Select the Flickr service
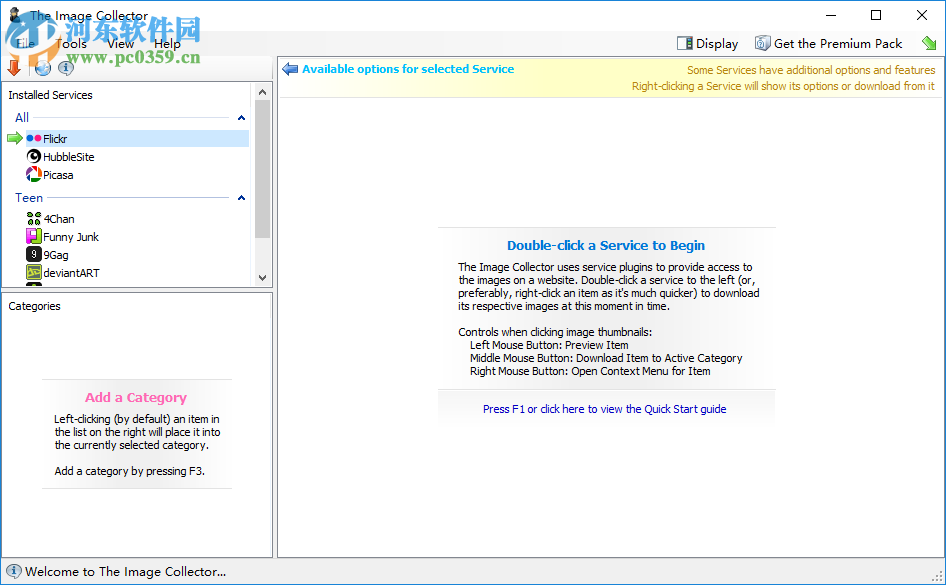Screen dimensions: 946x585 [55, 139]
